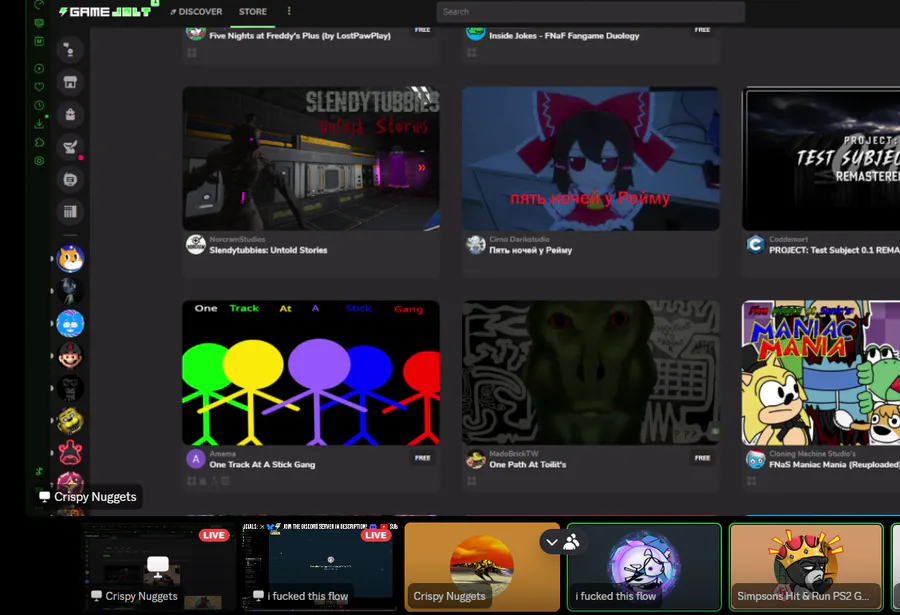Click FREE tag on One Track At A Stick Gang
This screenshot has width=900, height=615.
(x=422, y=458)
